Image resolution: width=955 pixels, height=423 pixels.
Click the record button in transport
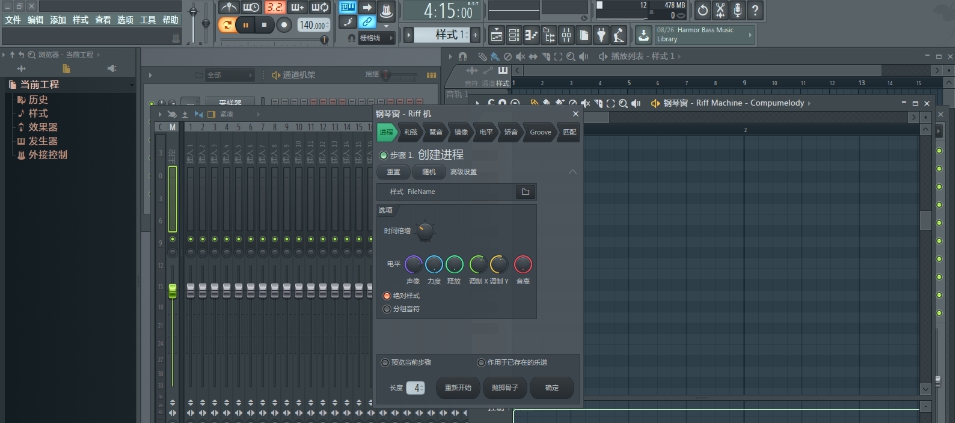click(283, 25)
